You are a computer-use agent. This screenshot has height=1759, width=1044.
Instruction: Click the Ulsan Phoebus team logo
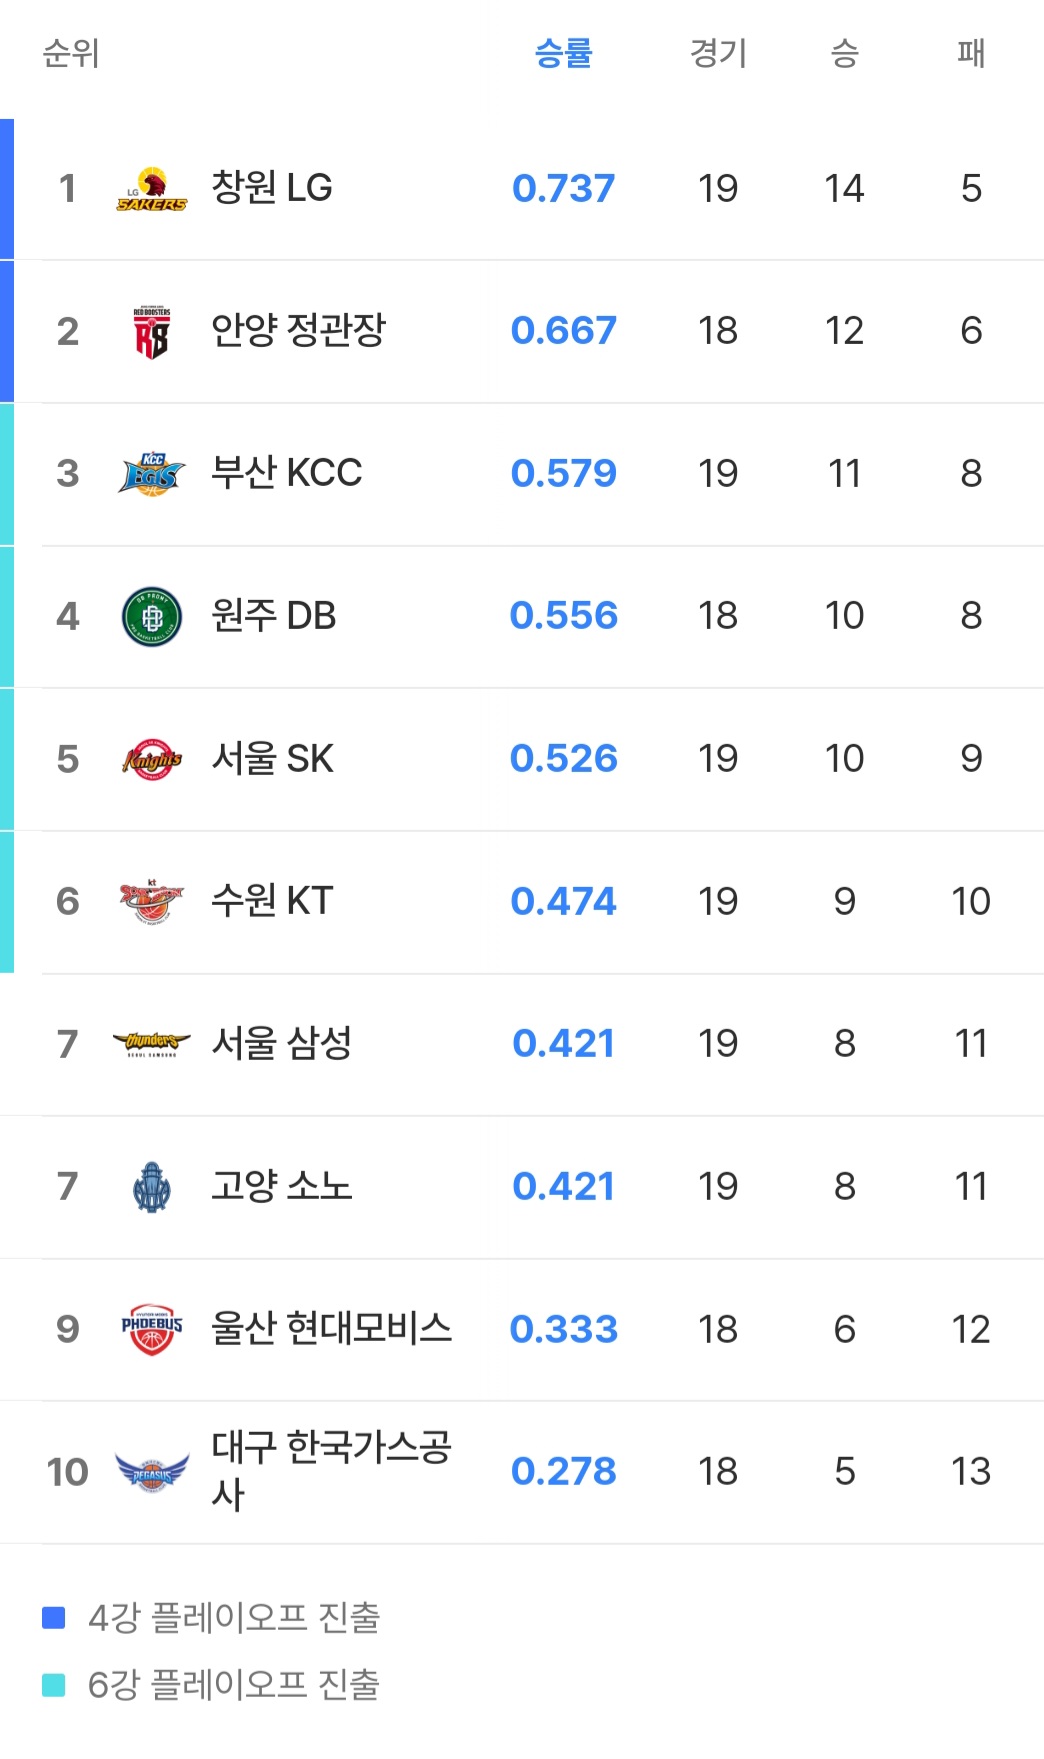[152, 1329]
